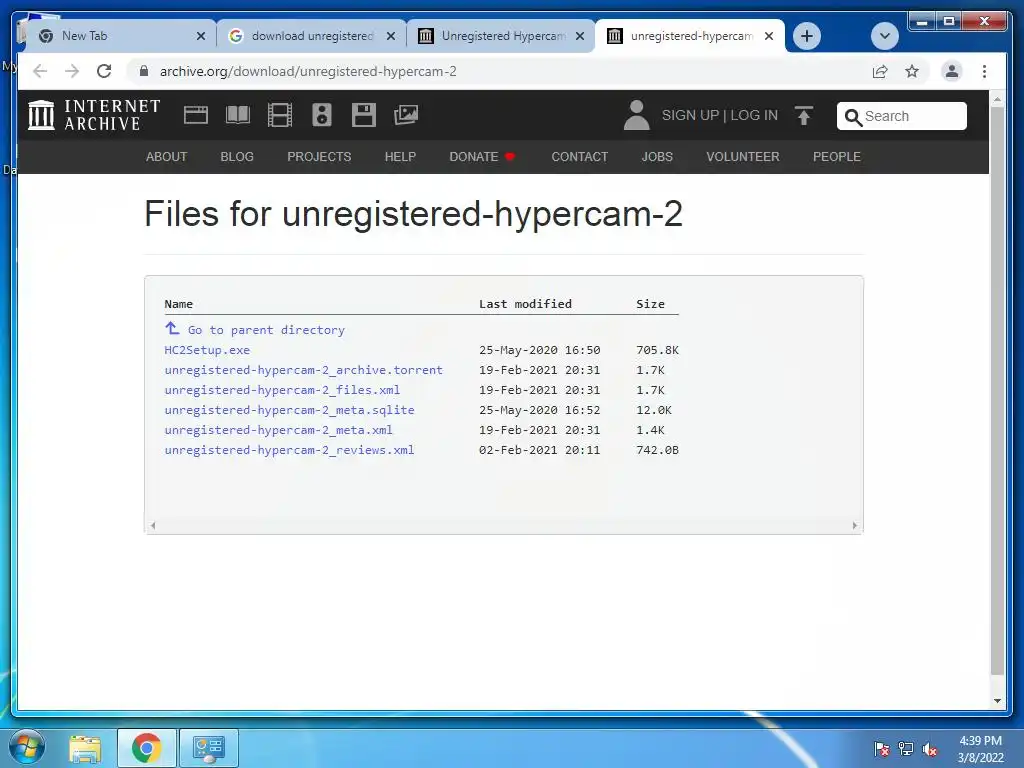Close the download unregistered Google tab
Screen dimensions: 1024x768
tap(391, 36)
